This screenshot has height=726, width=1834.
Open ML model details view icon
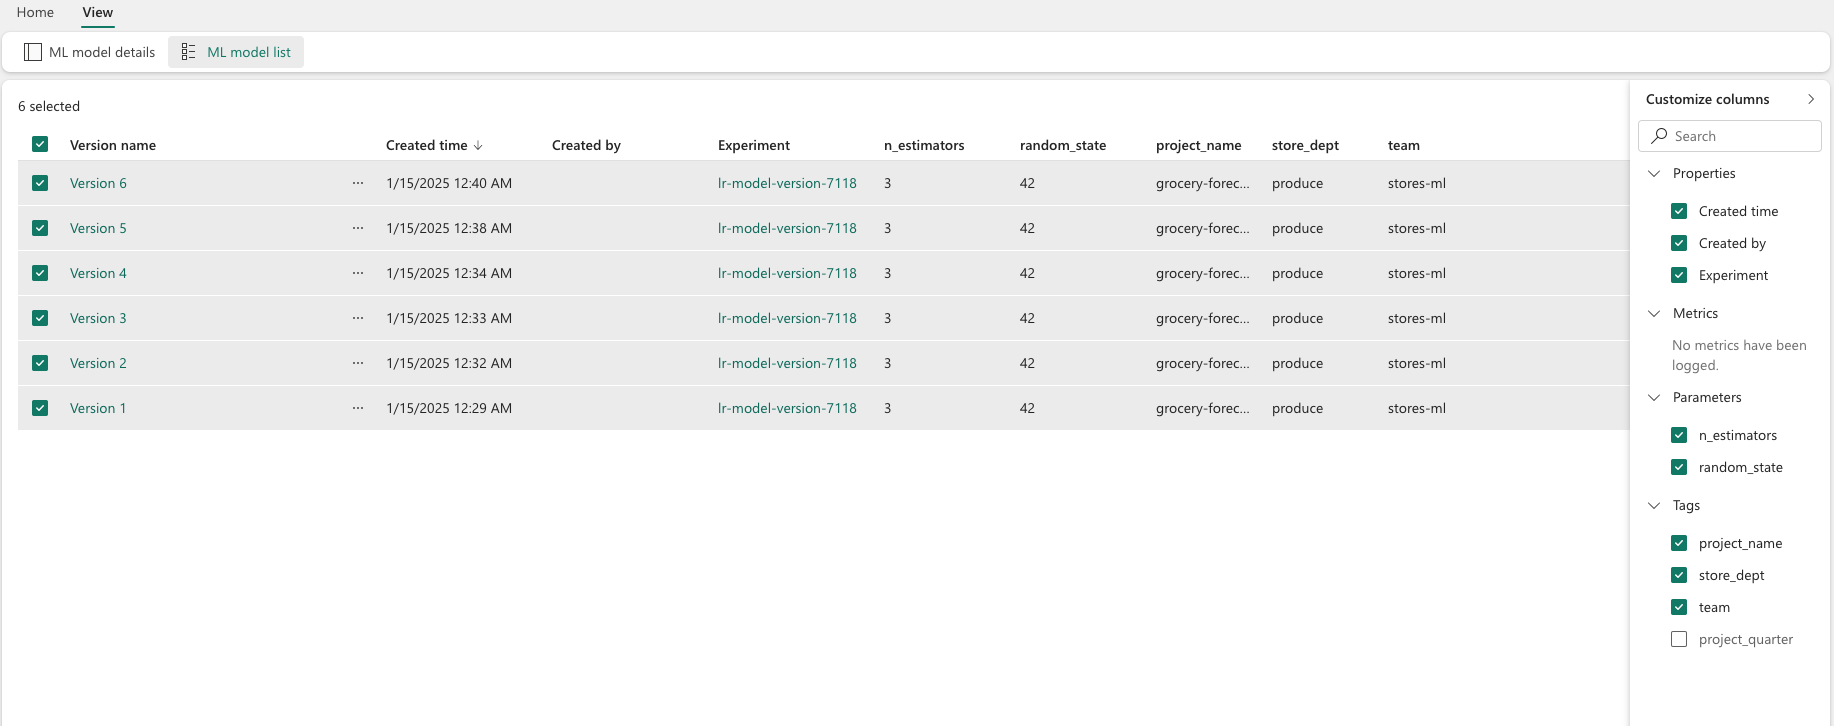click(33, 52)
